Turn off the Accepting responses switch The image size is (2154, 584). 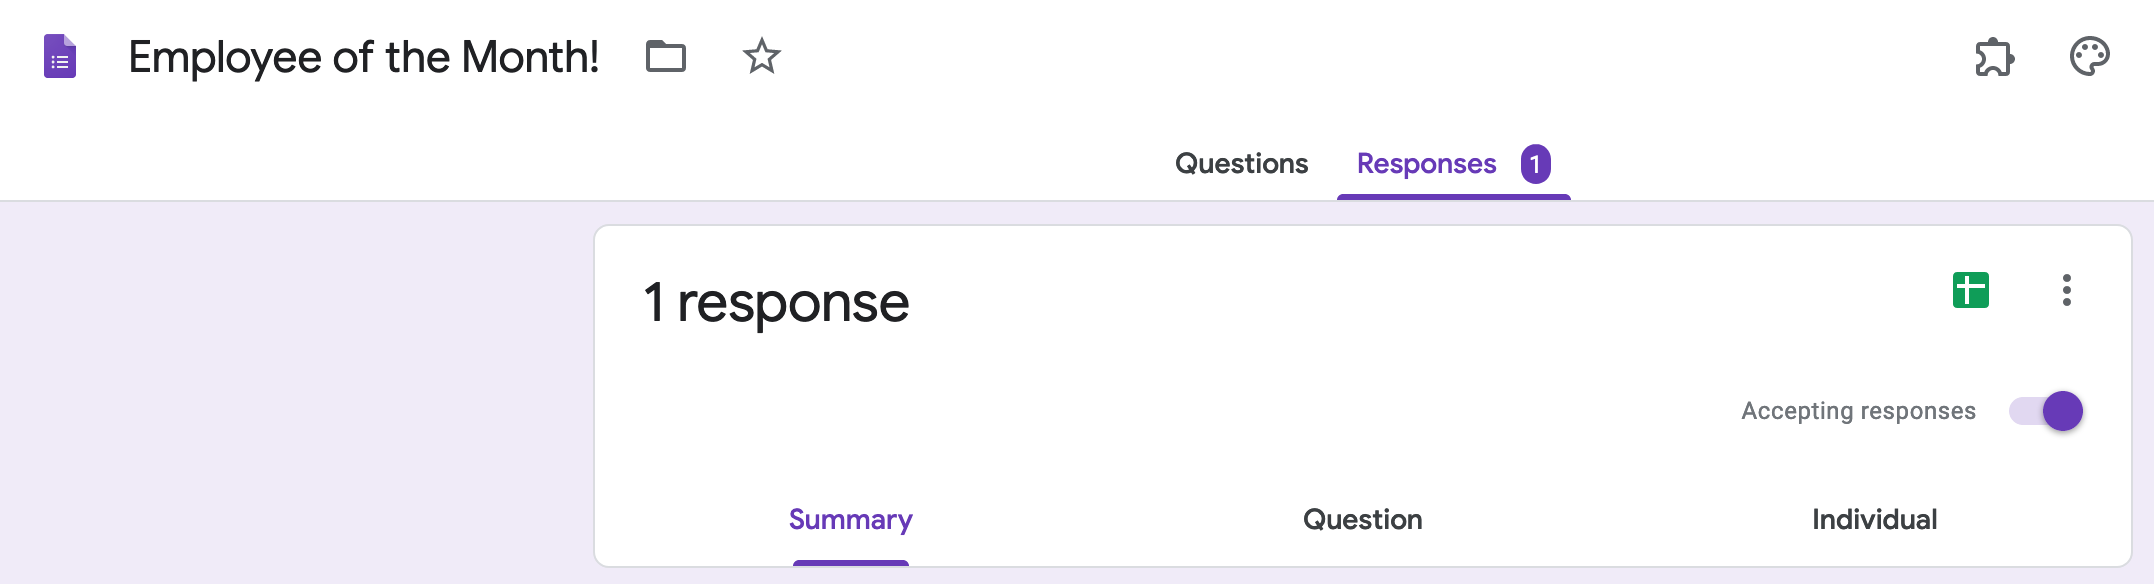point(2047,411)
